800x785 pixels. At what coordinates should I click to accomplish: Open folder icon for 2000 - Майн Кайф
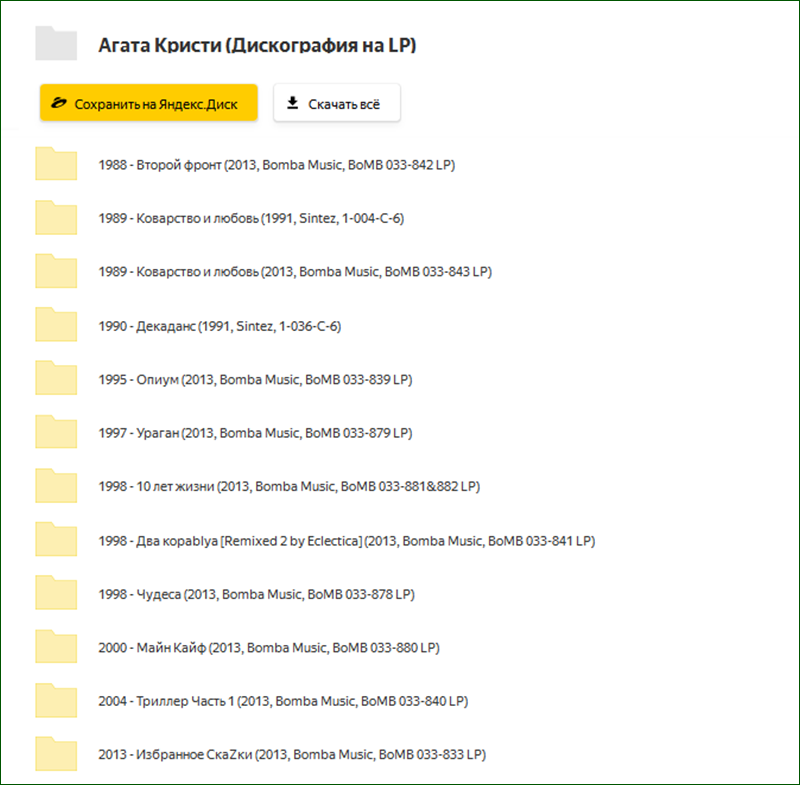tap(56, 646)
